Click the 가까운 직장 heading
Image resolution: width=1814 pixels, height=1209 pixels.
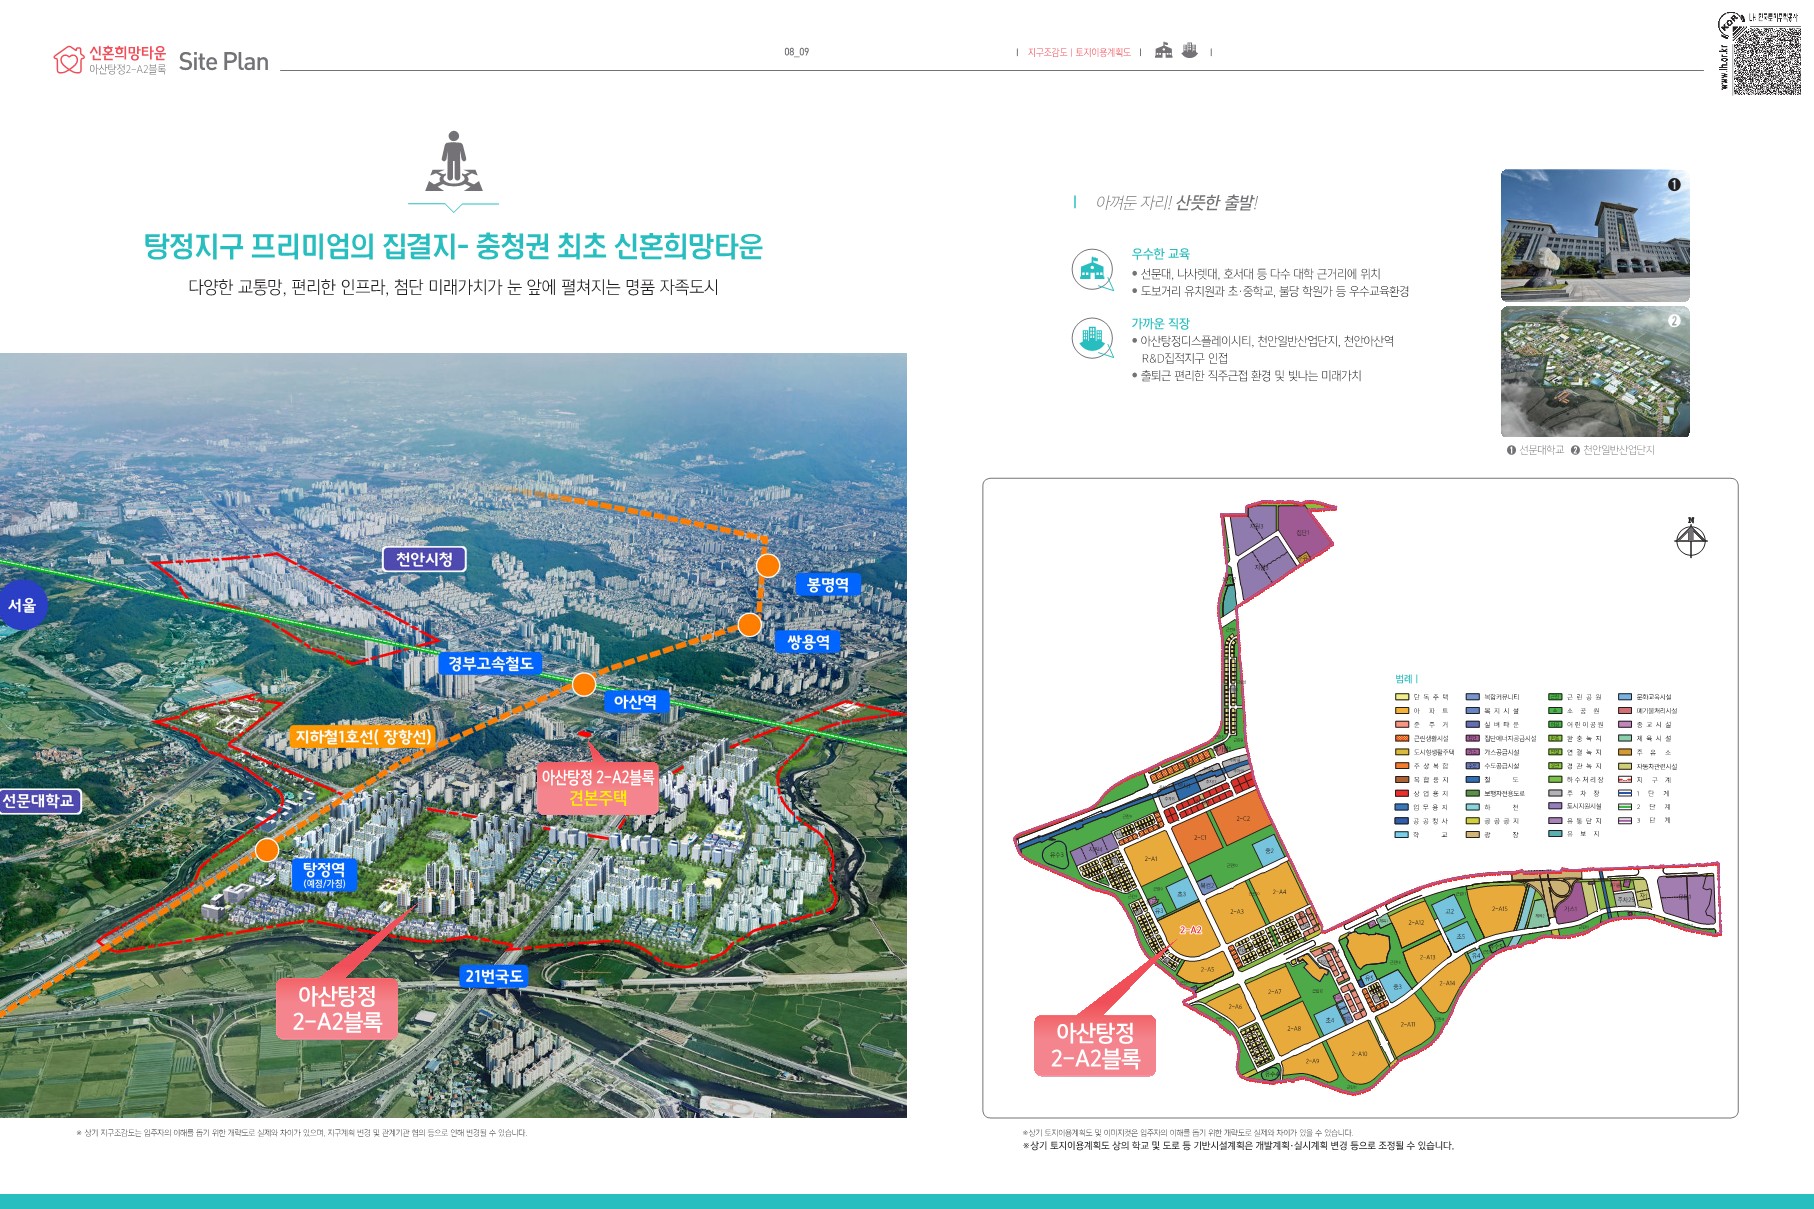click(1160, 324)
